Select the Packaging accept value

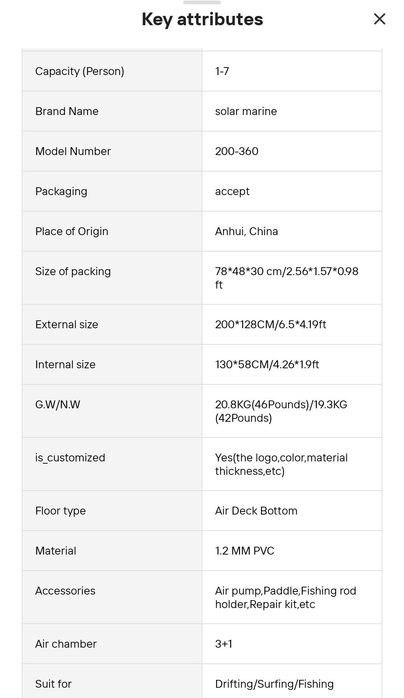[x=232, y=191]
